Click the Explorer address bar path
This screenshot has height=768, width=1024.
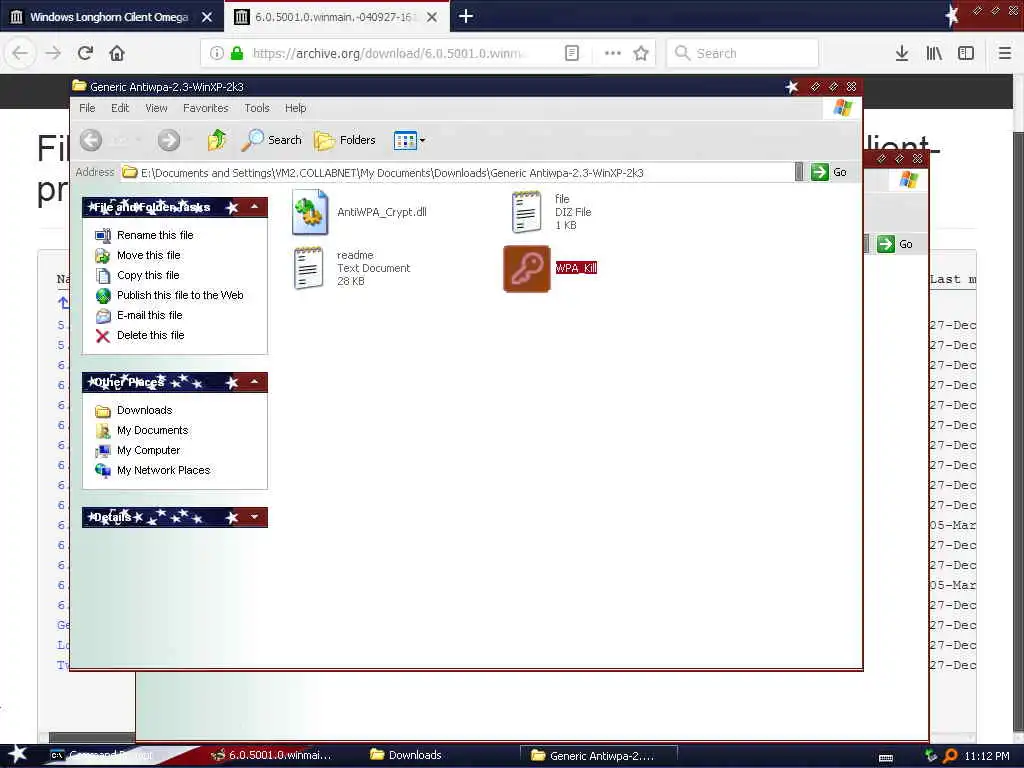coord(457,172)
